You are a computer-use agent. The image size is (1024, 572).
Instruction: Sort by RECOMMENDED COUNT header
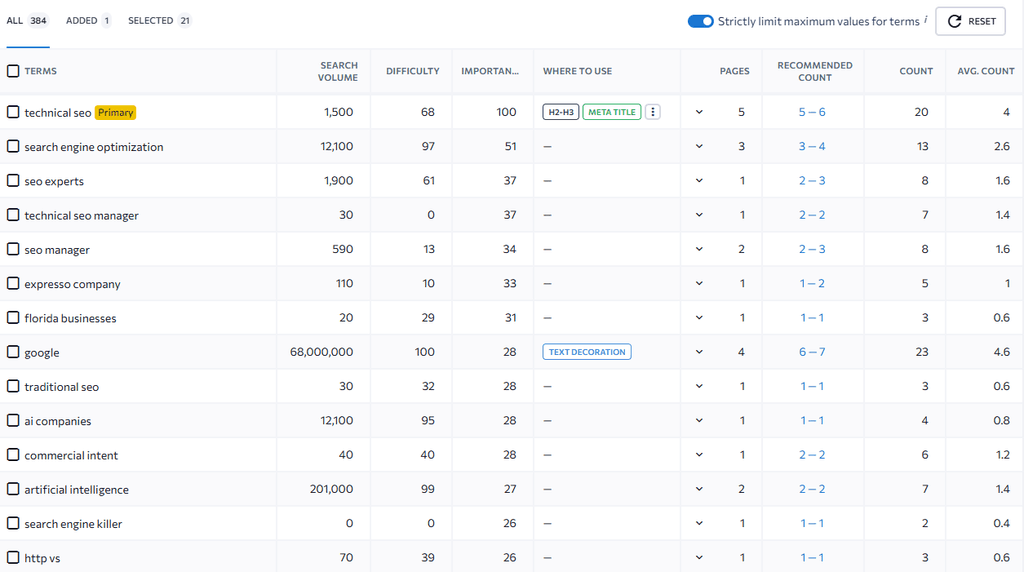tap(814, 71)
